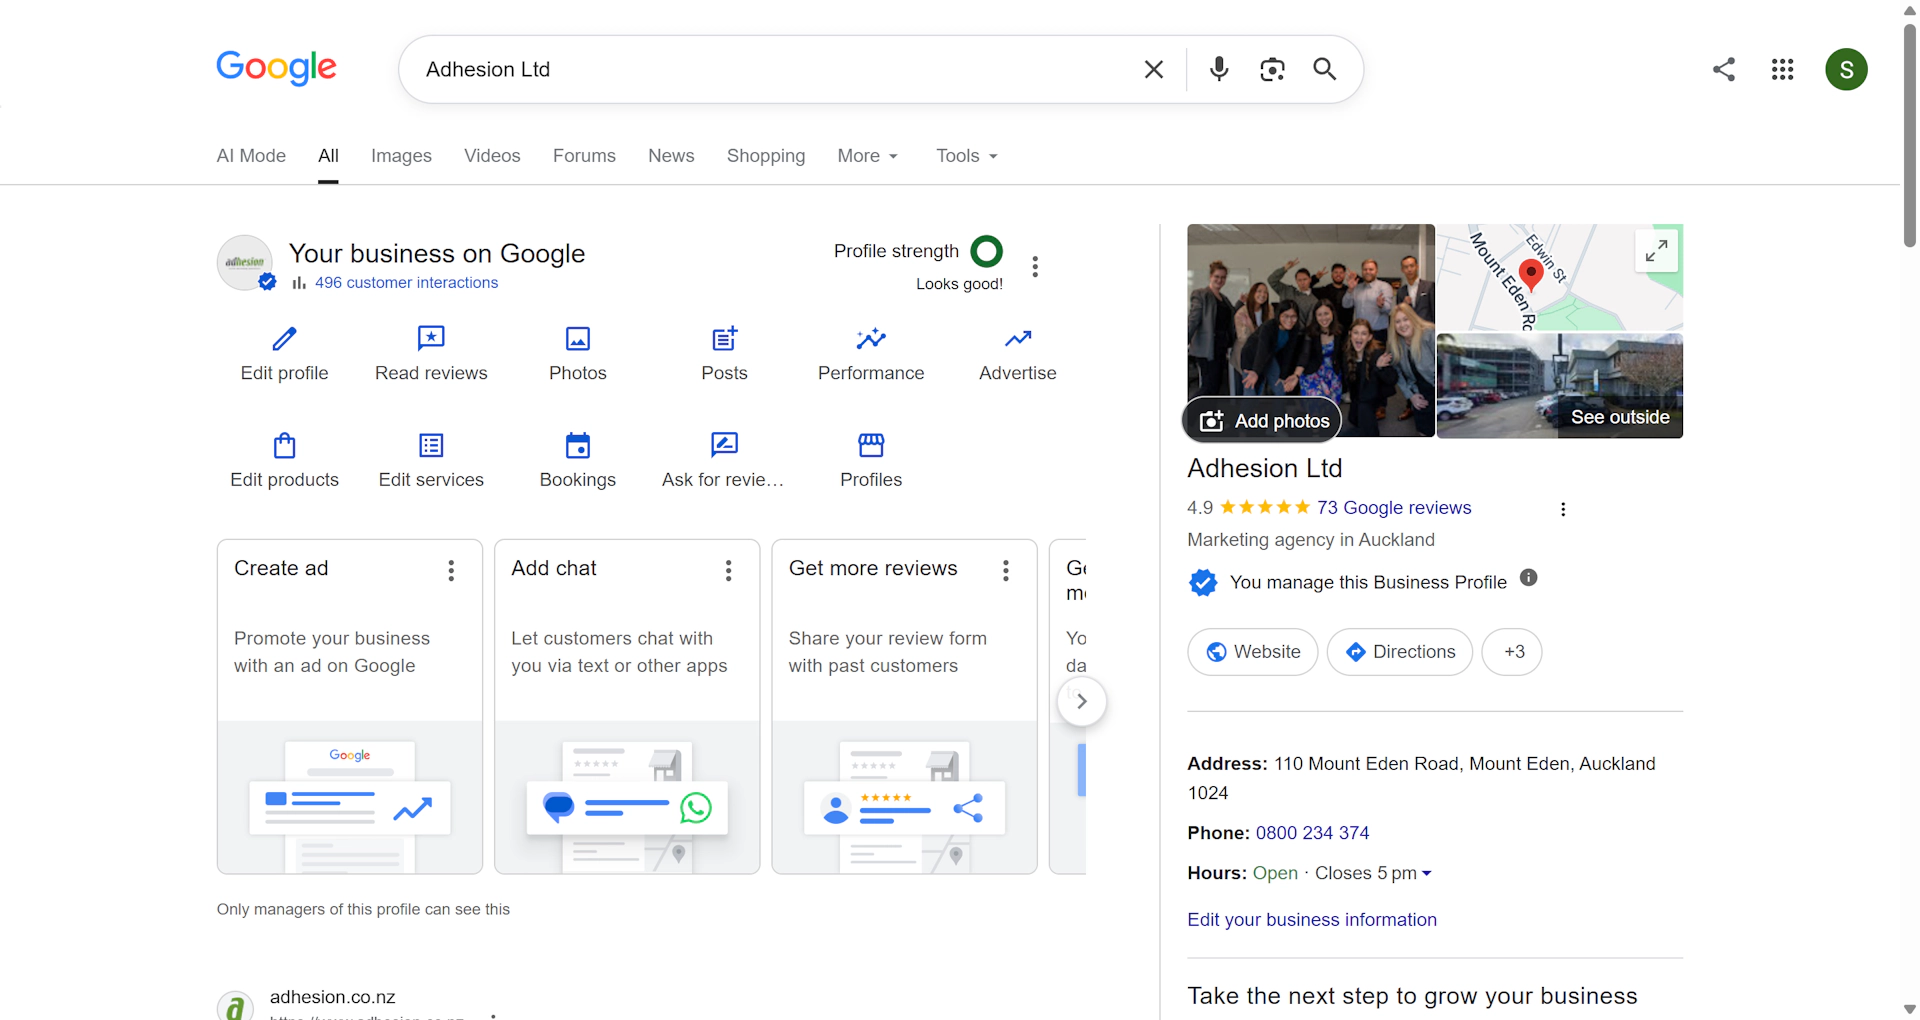Screen dimensions: 1920x1020
Task: Open See outside street view thumbnail
Action: coord(1560,386)
